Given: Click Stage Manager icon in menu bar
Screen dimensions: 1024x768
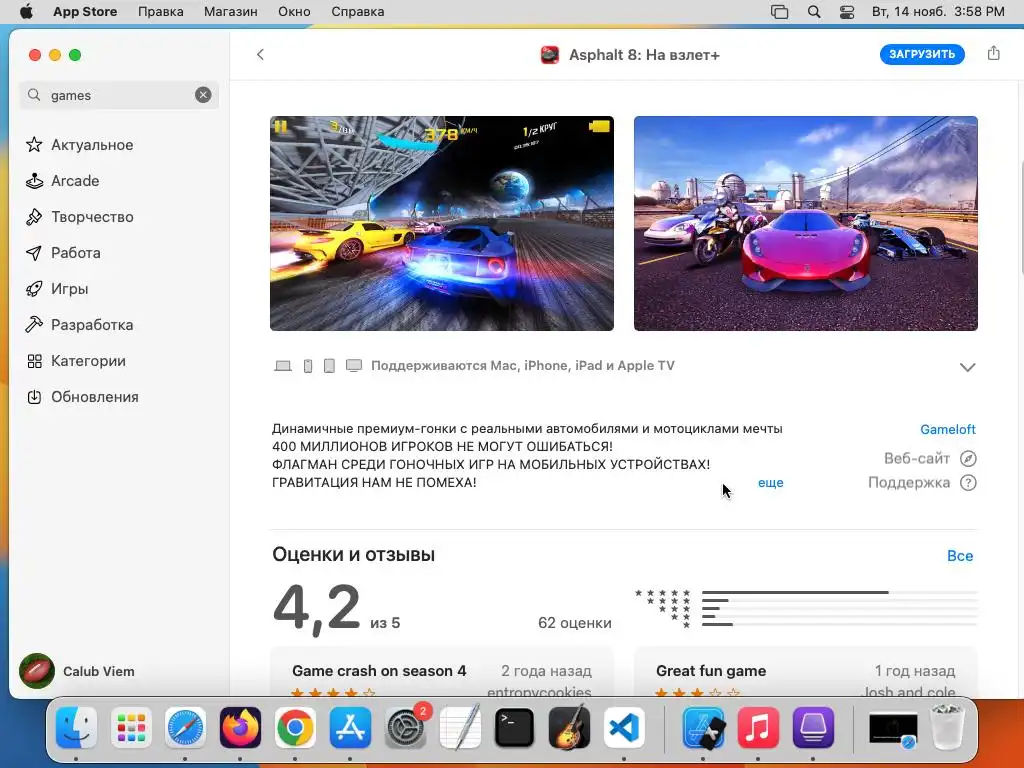Looking at the screenshot, I should click(779, 12).
